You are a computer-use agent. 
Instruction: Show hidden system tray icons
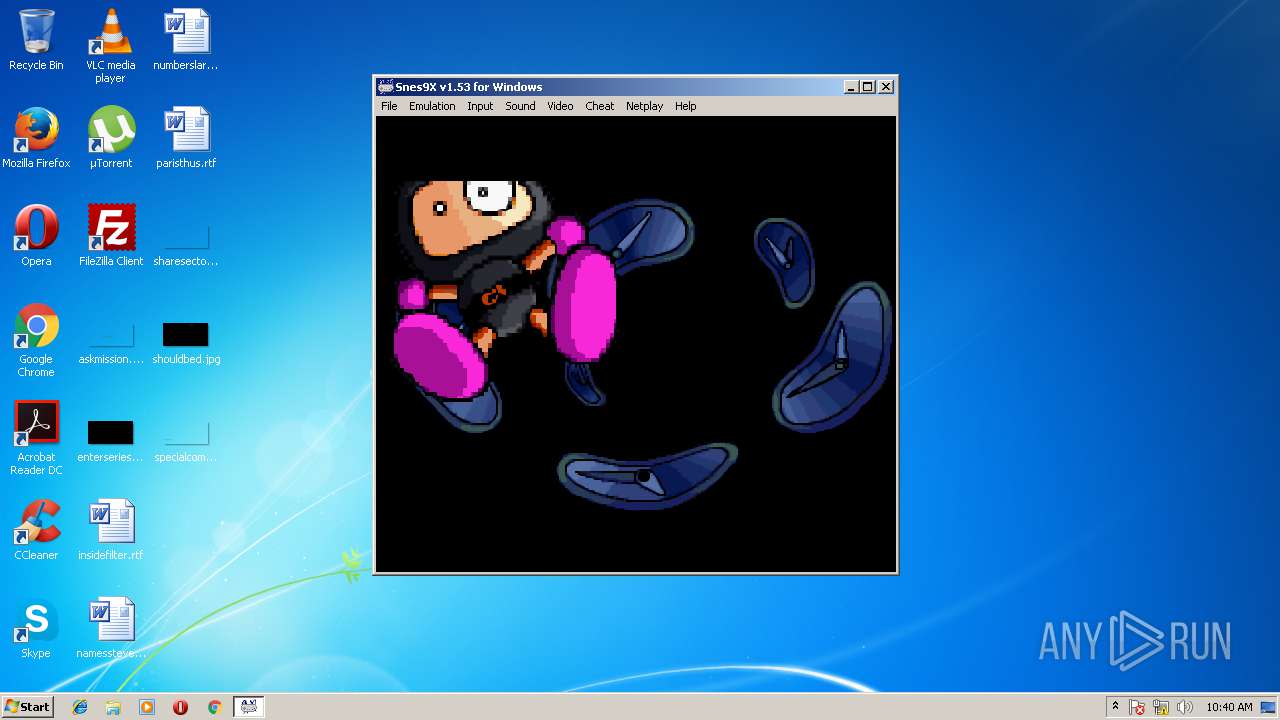coord(1115,707)
